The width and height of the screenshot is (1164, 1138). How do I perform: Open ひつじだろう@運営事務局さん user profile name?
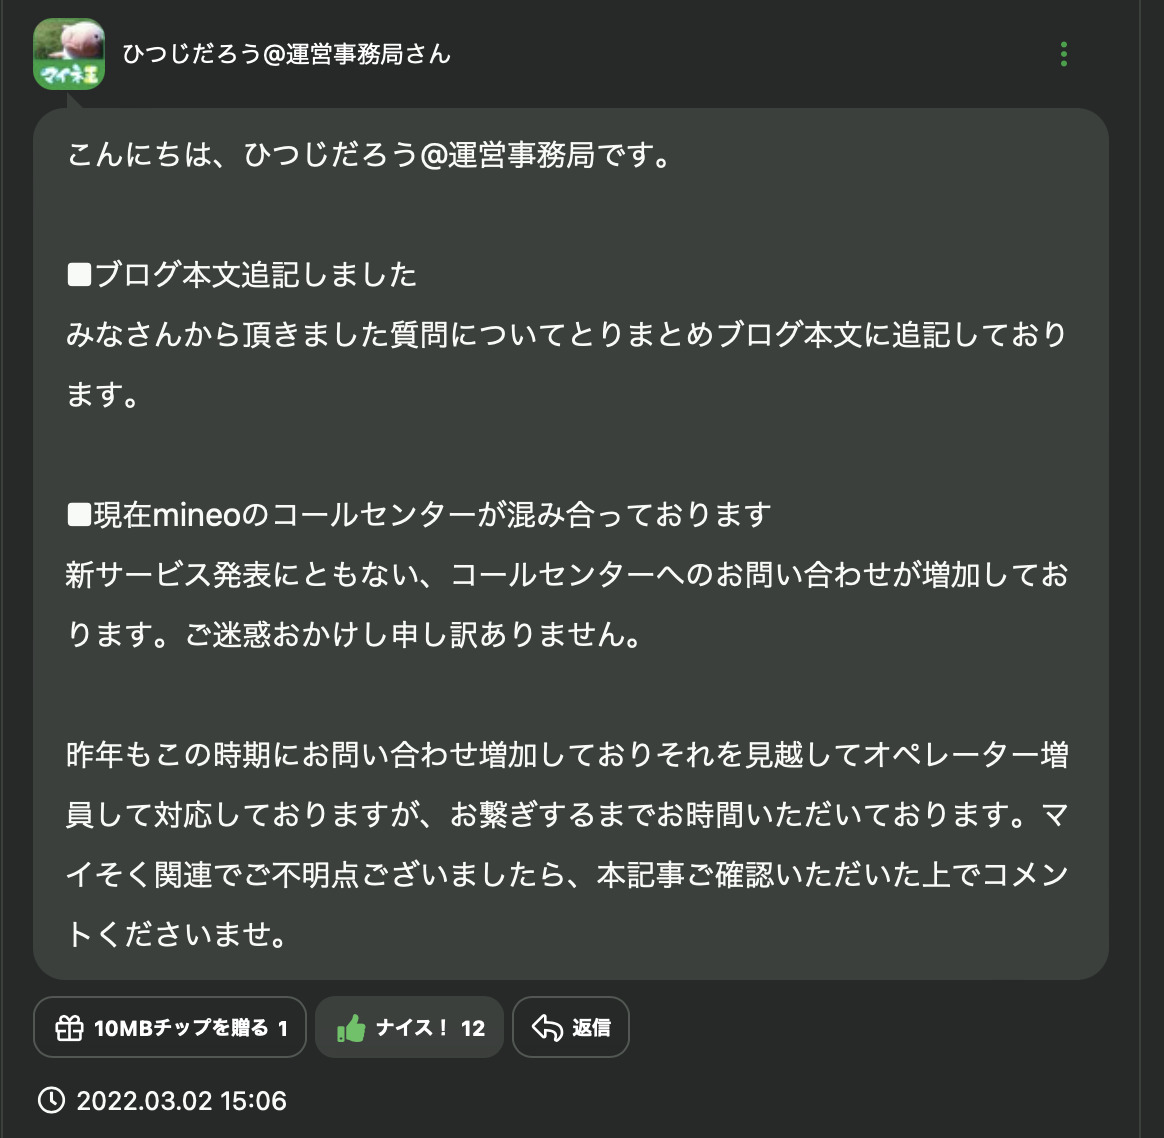[x=286, y=54]
